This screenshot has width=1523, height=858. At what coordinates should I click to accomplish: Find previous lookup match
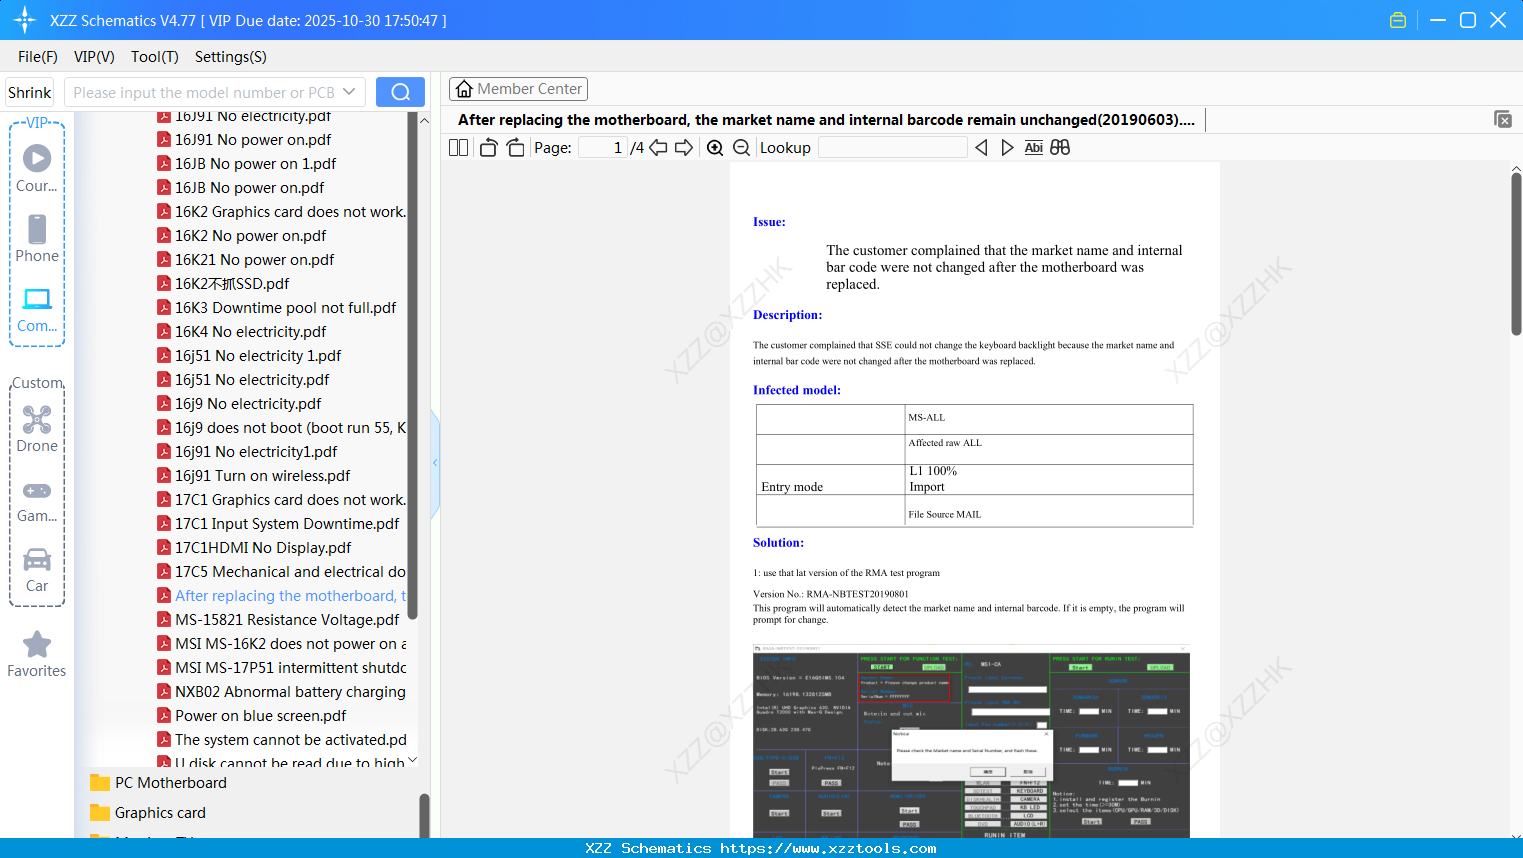point(981,148)
